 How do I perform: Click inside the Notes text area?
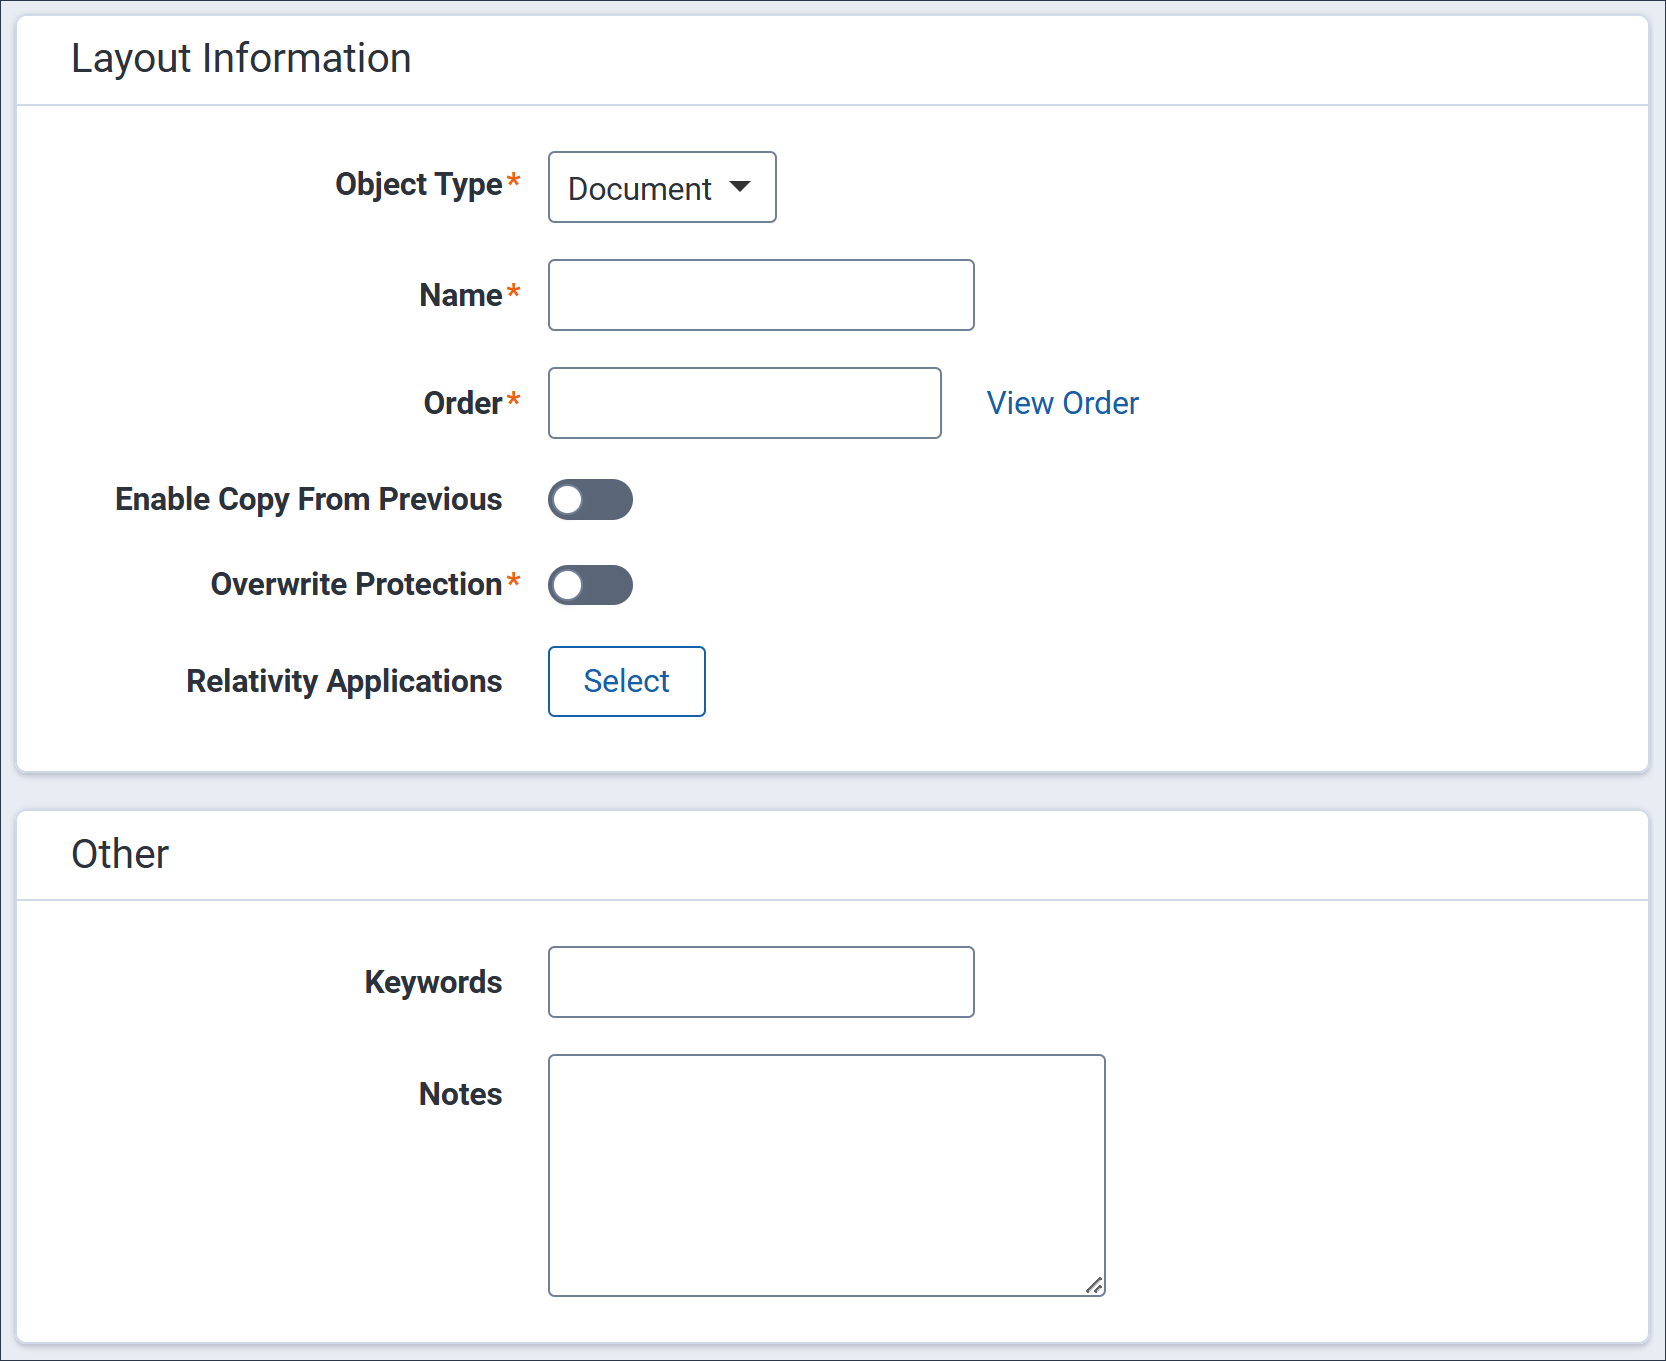pyautogui.click(x=827, y=1175)
